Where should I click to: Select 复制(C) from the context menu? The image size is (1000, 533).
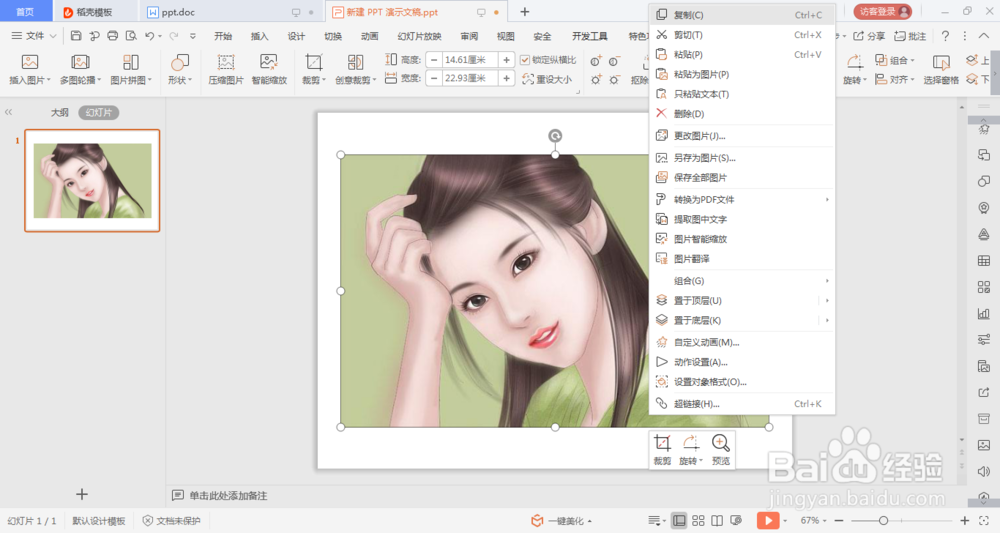[742, 15]
